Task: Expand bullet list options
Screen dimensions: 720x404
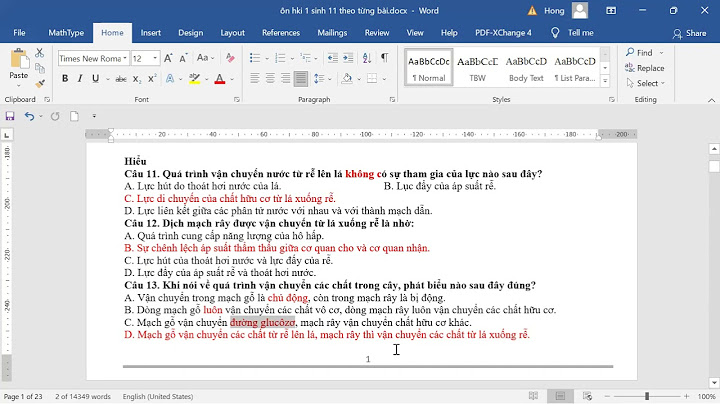Action: click(x=267, y=58)
